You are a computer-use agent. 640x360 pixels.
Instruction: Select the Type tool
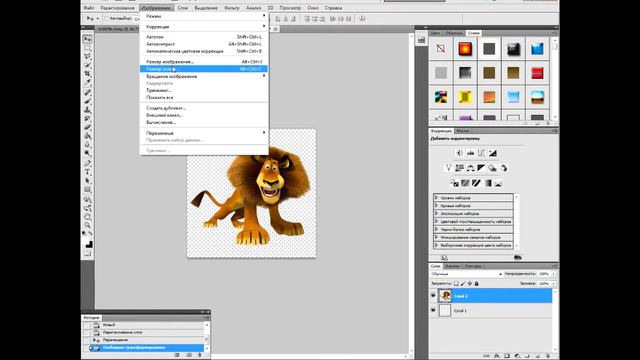(87, 172)
